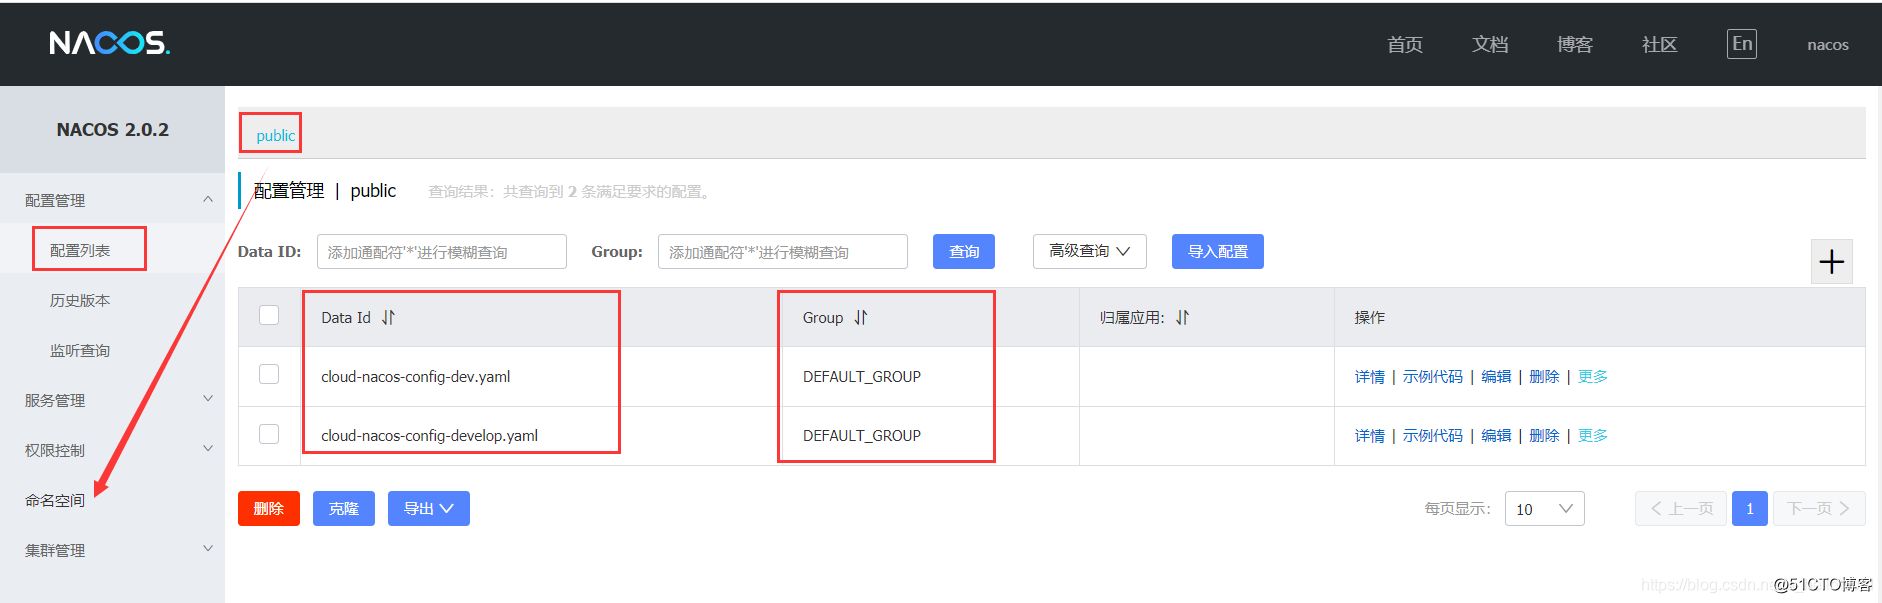Open the 高级查询 advanced query dropdown
This screenshot has height=603, width=1882.
(1089, 252)
